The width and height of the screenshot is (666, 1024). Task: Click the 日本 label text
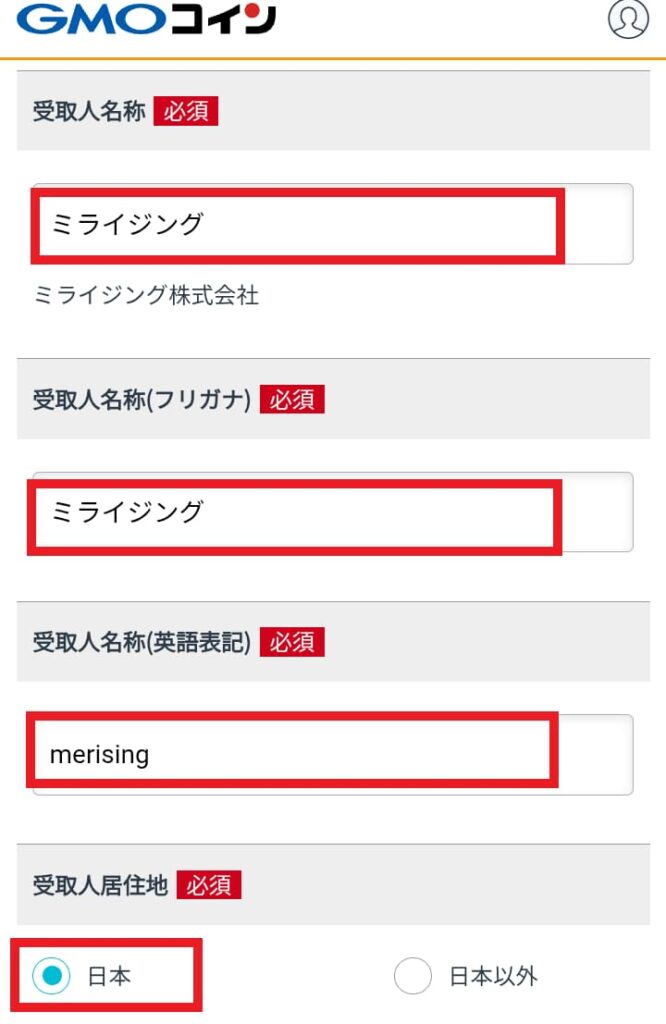(x=109, y=976)
